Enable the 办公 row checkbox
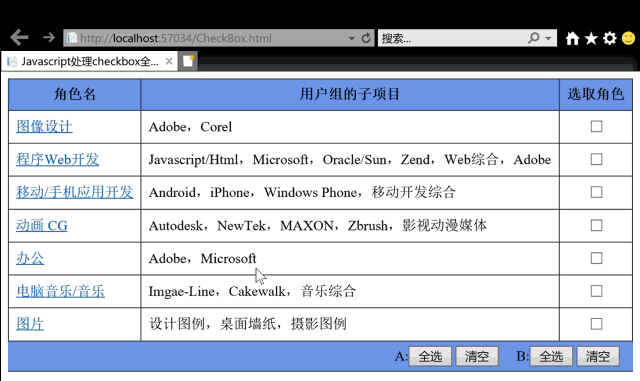Viewport: 640px width, 381px height. pyautogui.click(x=596, y=258)
